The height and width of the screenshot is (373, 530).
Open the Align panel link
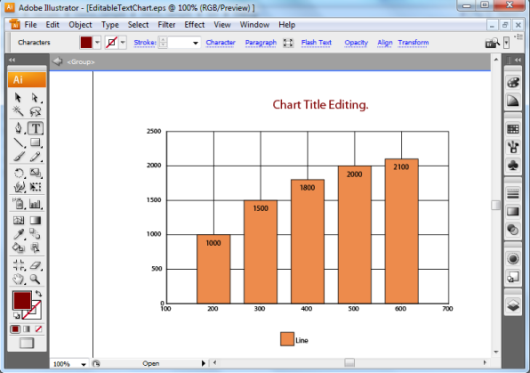pyautogui.click(x=385, y=43)
